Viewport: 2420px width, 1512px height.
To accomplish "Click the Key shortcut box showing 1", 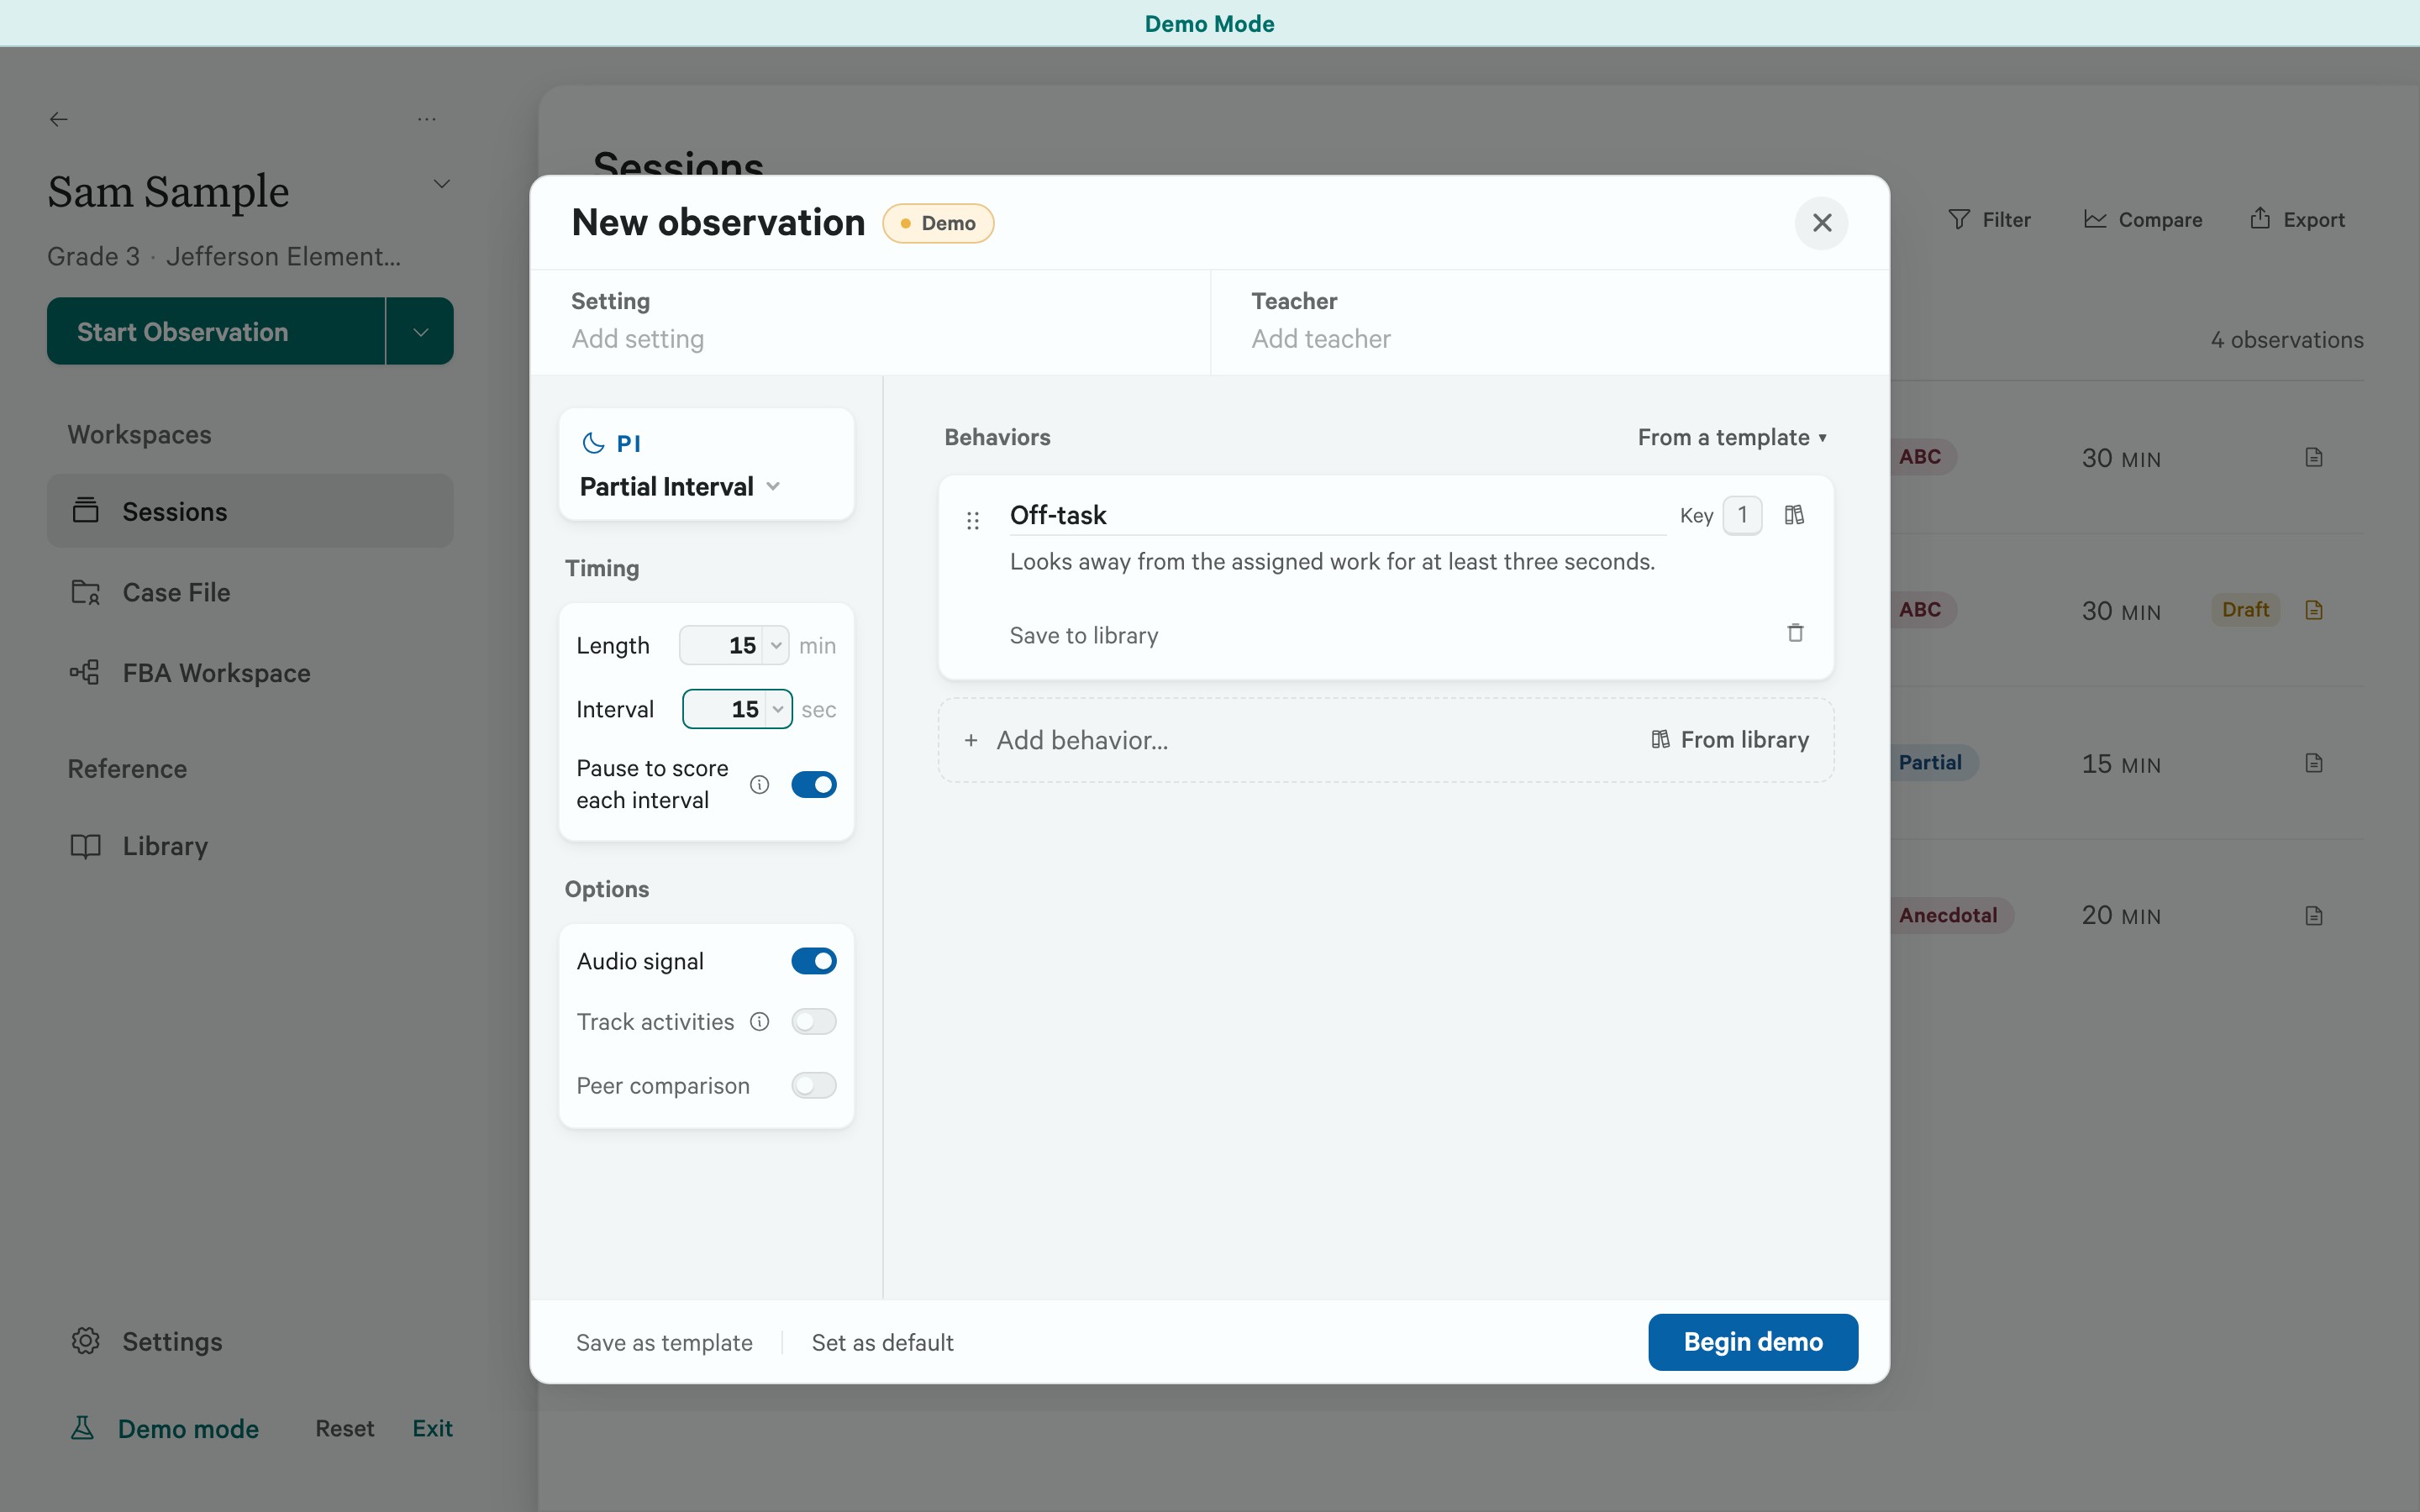I will [1742, 515].
